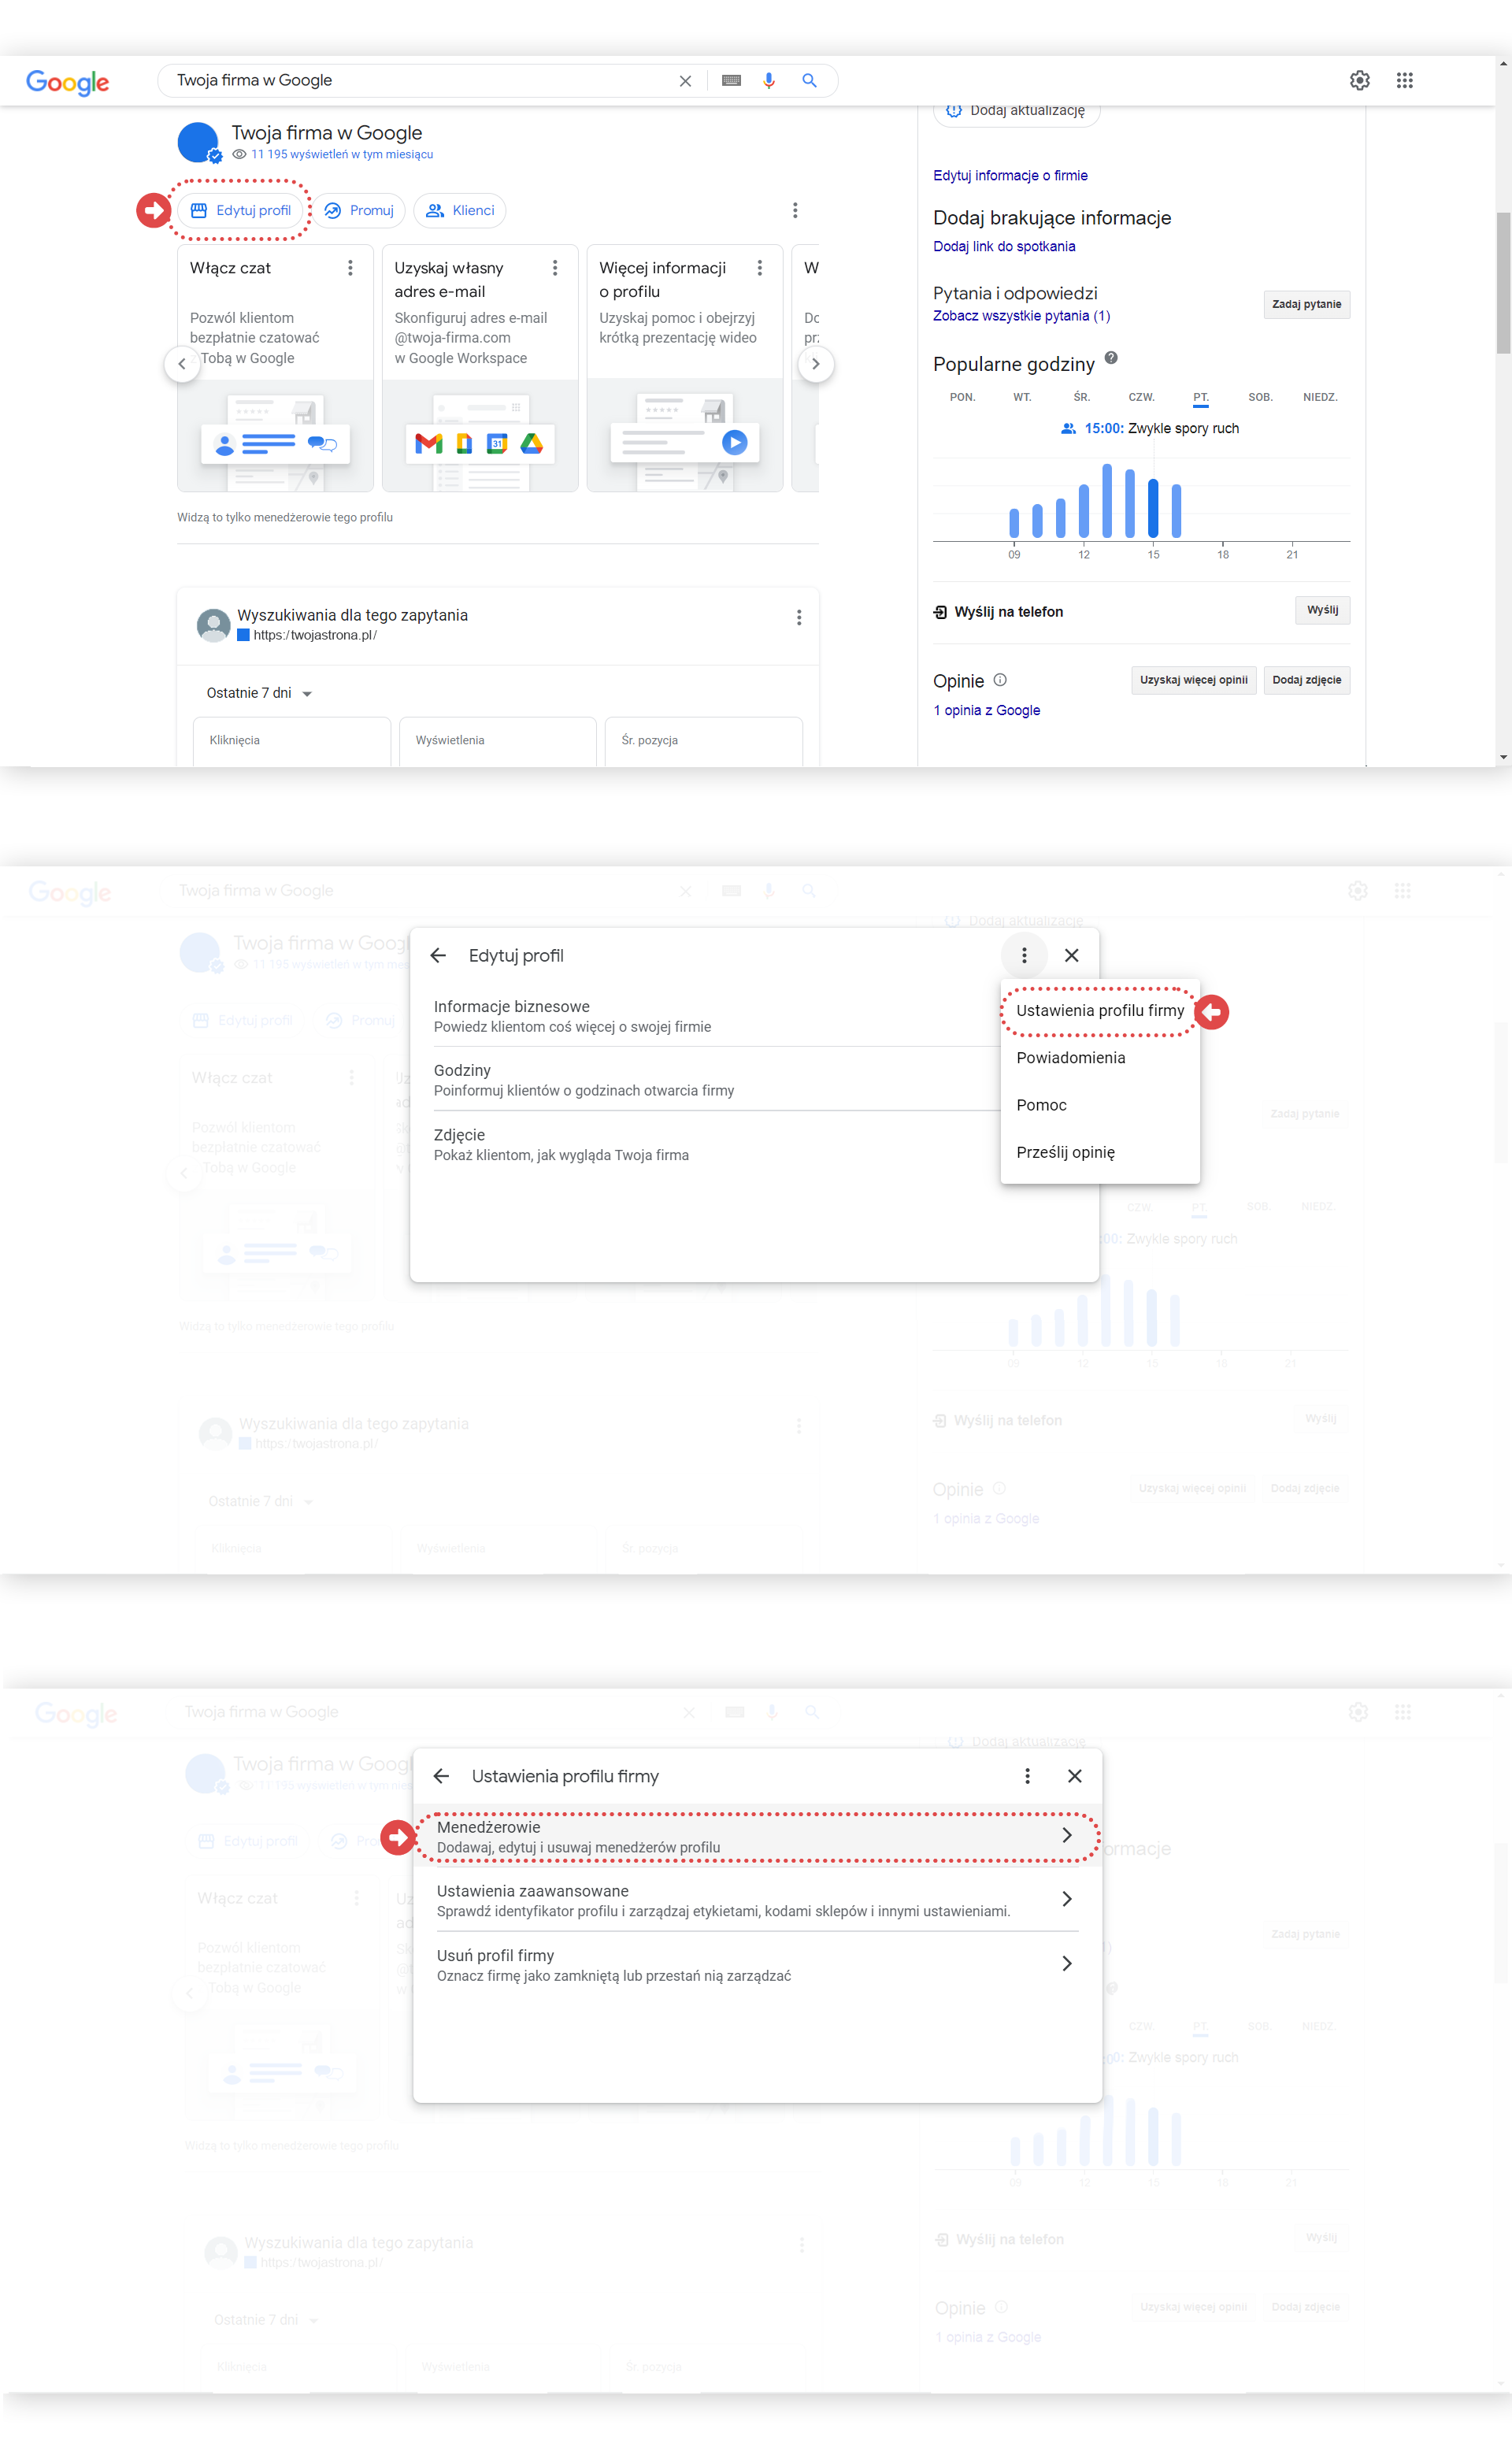Open the three-dot menu of Wyszukiwania dla tego zapytania

[x=799, y=618]
